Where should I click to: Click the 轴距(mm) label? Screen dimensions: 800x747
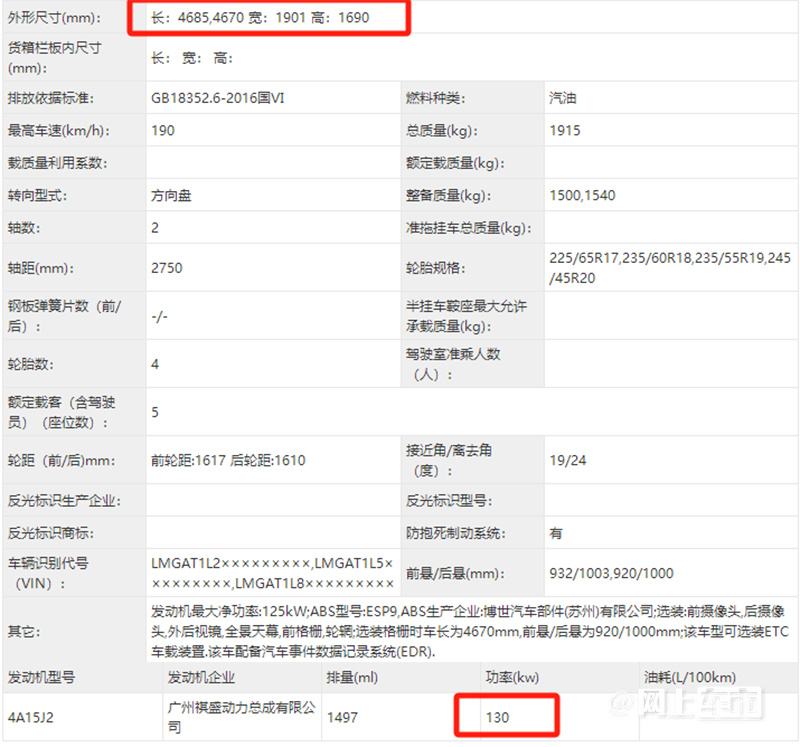[x=40, y=268]
